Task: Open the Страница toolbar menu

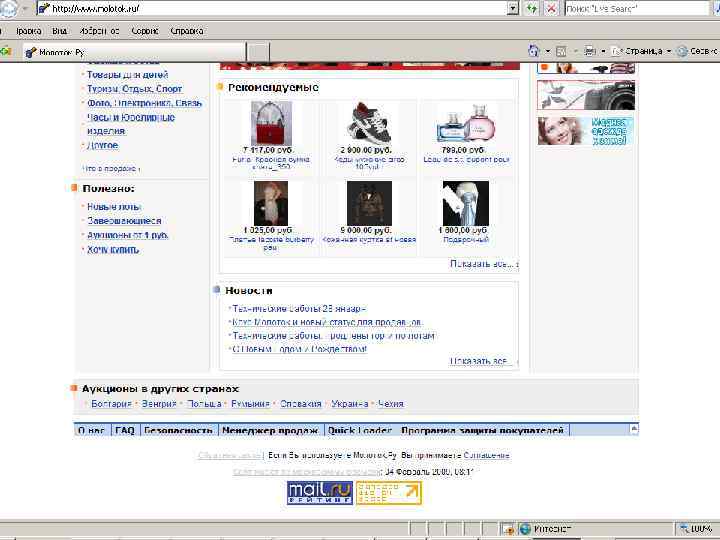Action: tap(642, 51)
